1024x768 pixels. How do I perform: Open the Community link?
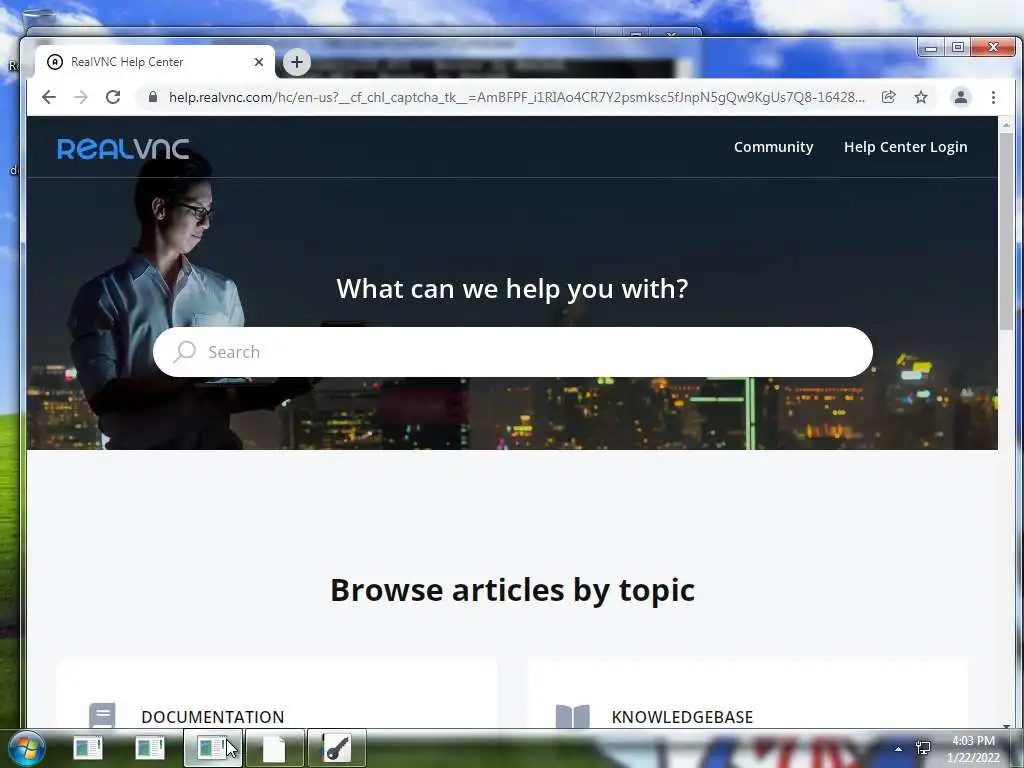pos(773,147)
